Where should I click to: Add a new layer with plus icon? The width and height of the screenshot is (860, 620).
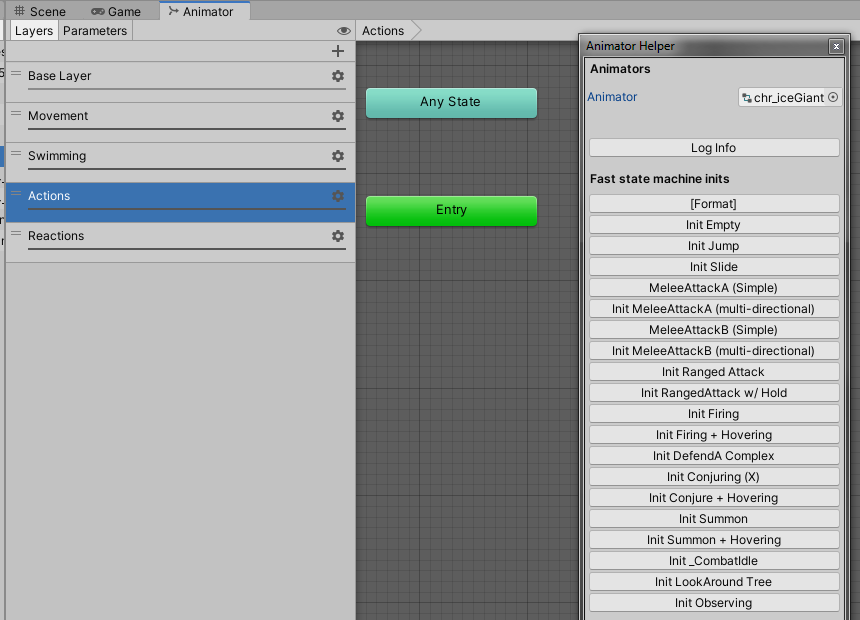(x=337, y=51)
